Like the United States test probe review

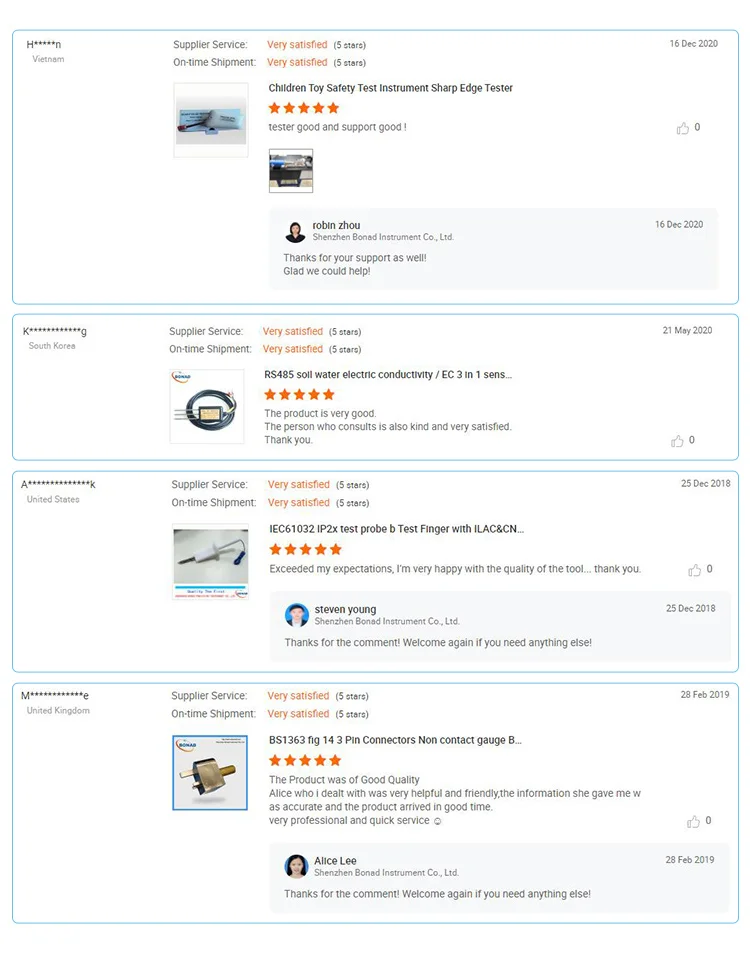(x=695, y=570)
